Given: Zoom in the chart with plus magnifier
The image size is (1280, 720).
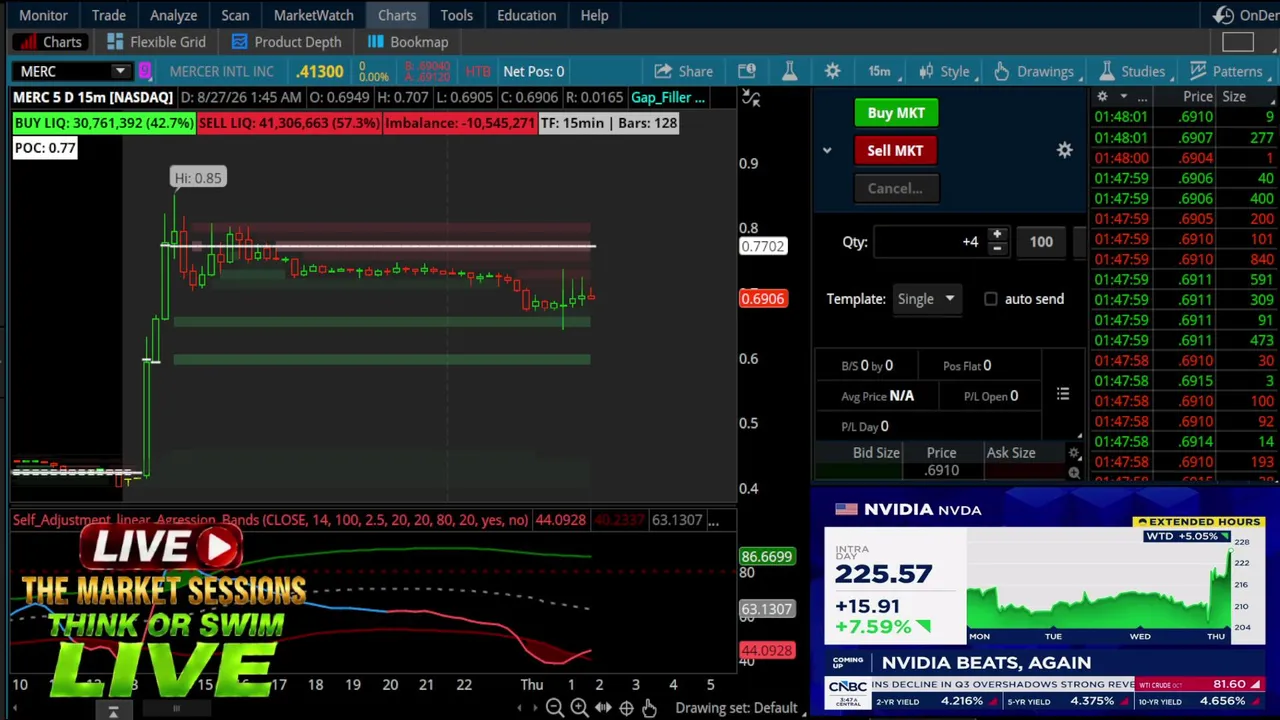Looking at the screenshot, I should point(579,708).
